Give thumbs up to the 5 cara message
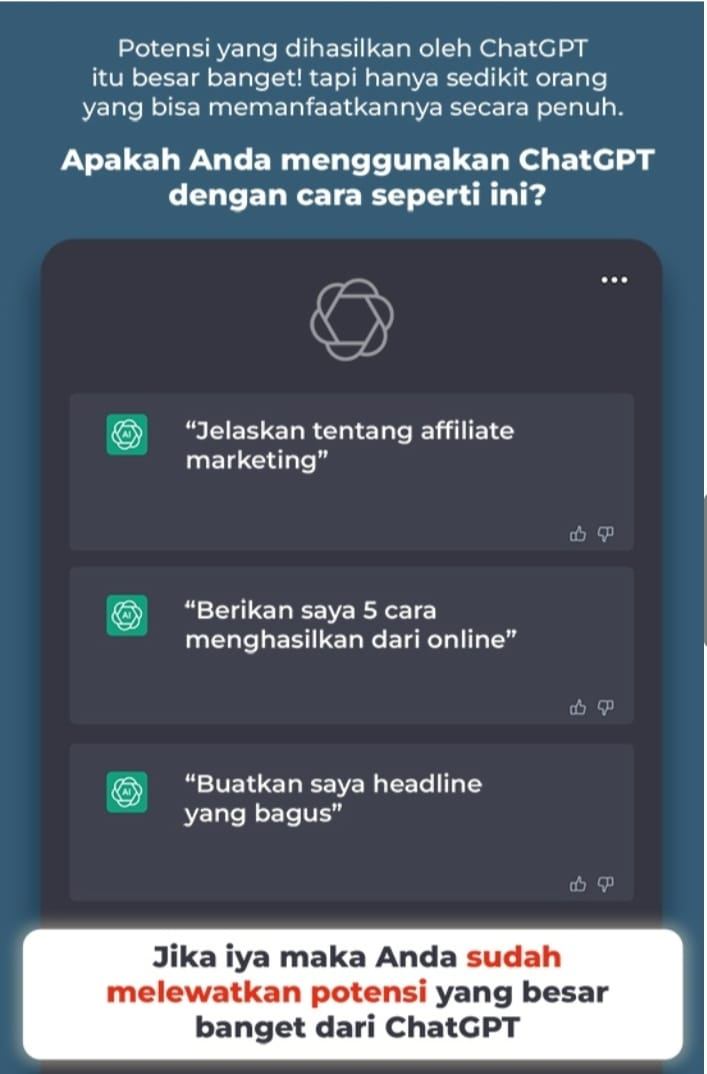The image size is (707, 1074). [x=578, y=707]
